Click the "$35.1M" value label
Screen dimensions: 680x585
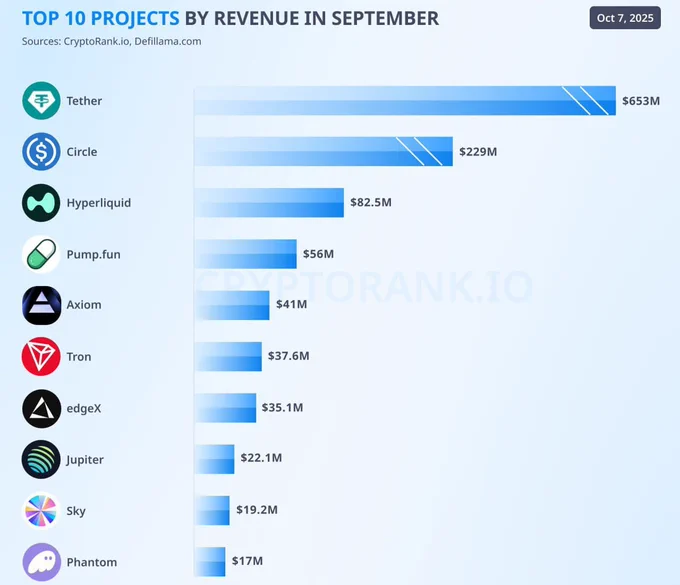click(282, 408)
